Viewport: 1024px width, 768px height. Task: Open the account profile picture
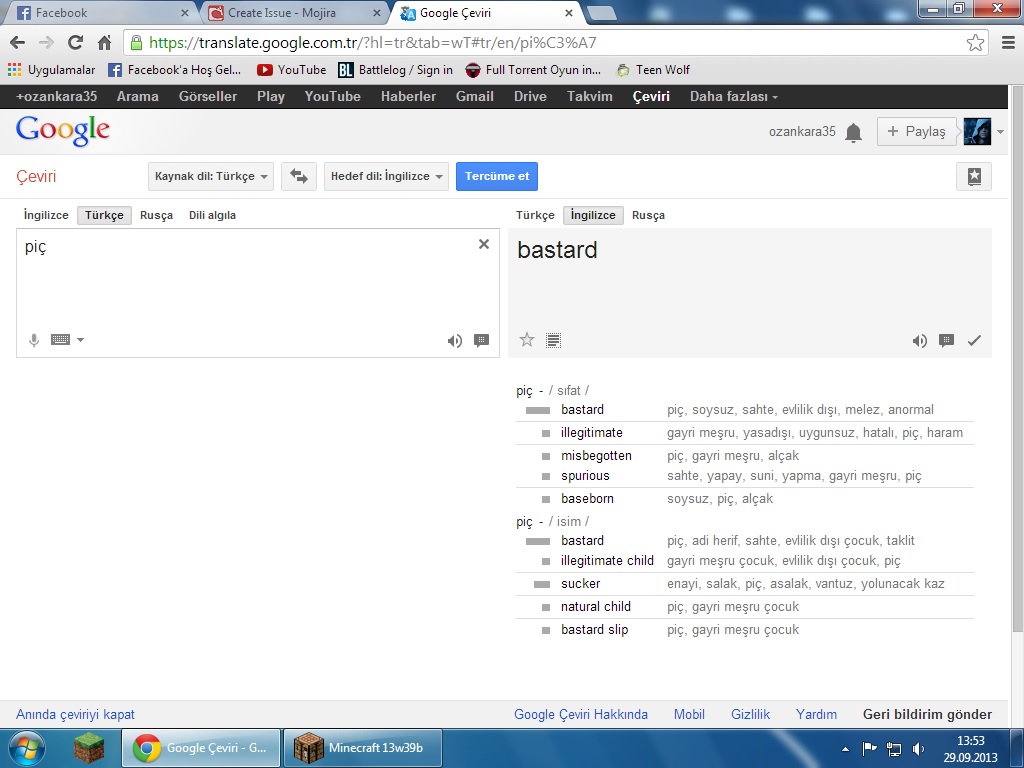coord(977,131)
